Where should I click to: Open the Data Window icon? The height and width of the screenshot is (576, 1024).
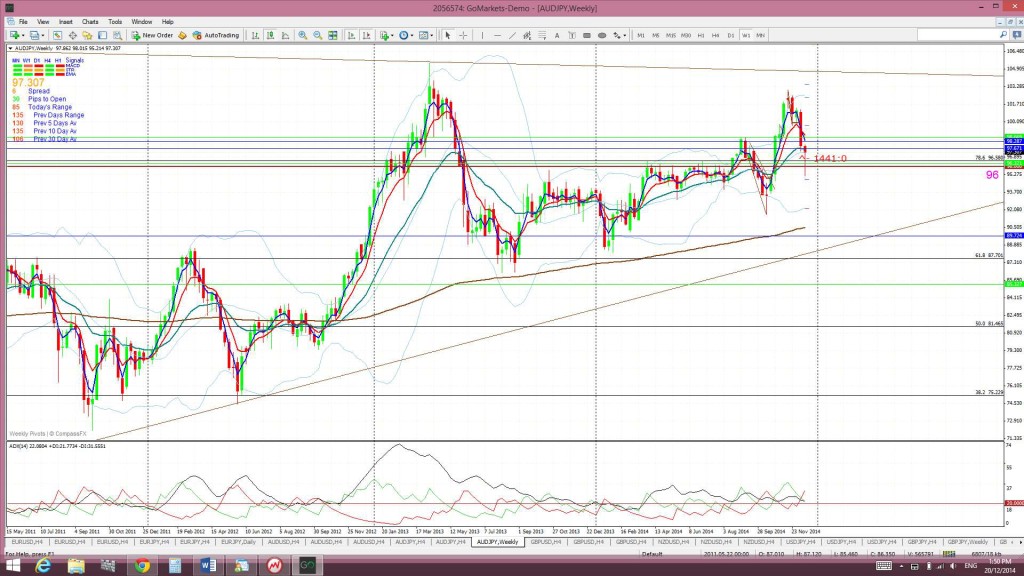pos(72,35)
